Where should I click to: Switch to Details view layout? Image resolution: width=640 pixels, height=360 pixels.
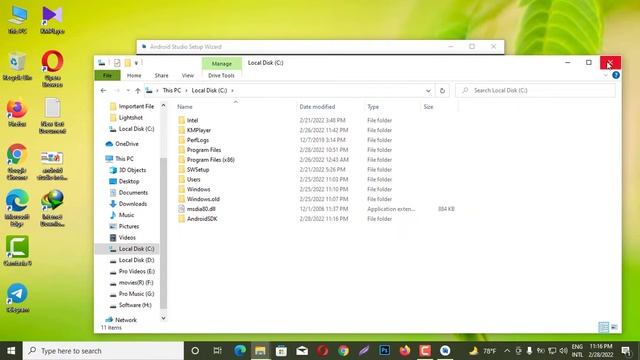(x=603, y=327)
